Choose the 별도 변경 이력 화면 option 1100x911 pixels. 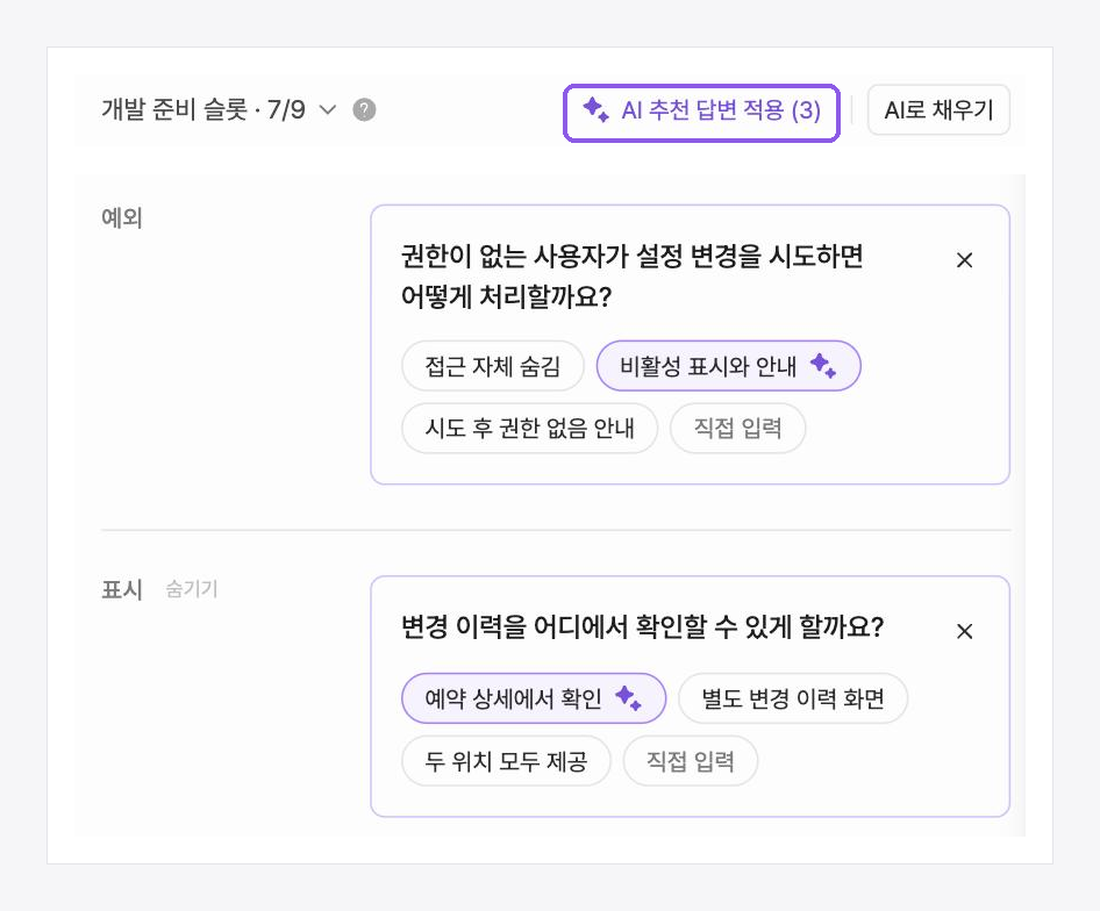pos(793,699)
